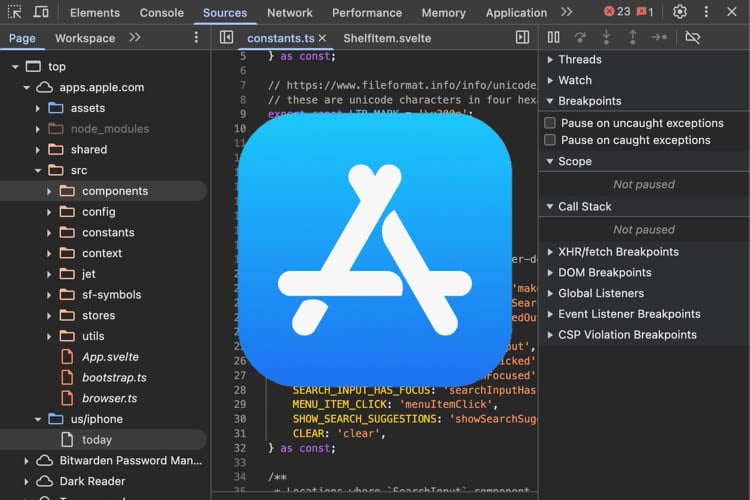
Task: Open the ShelfItem.svelte file tab
Action: coord(384,37)
